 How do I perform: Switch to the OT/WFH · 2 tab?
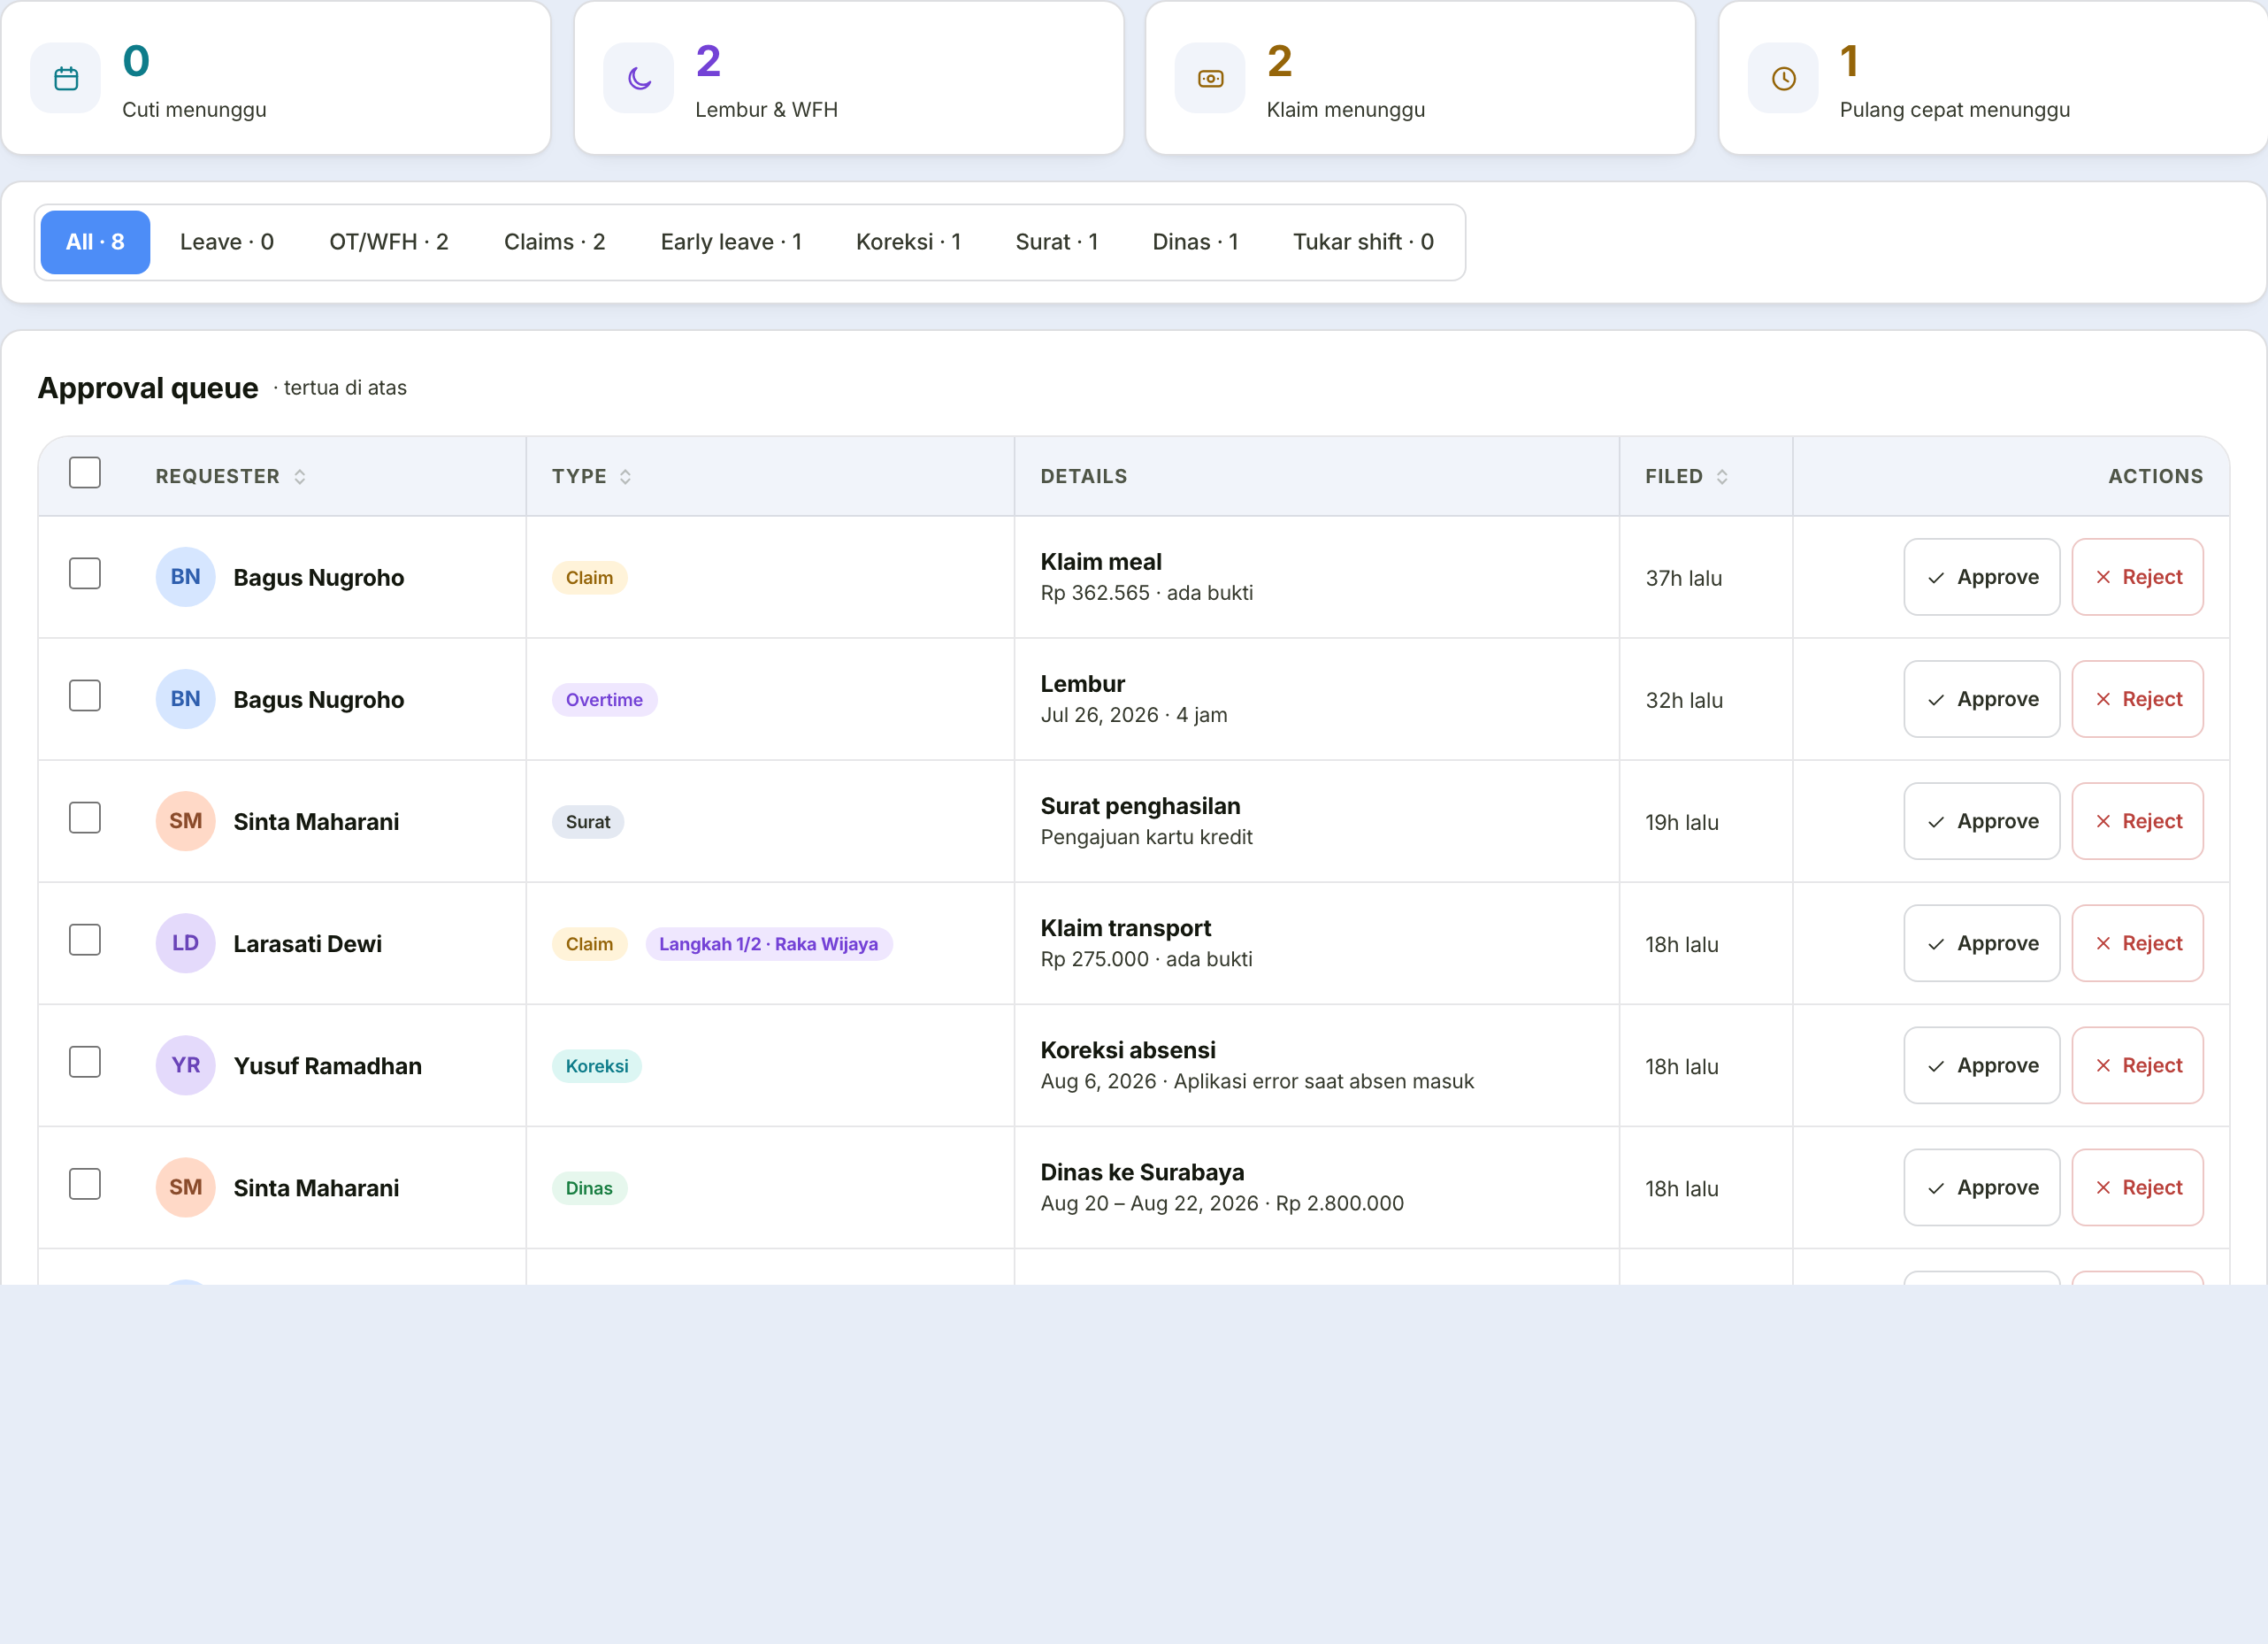point(389,242)
